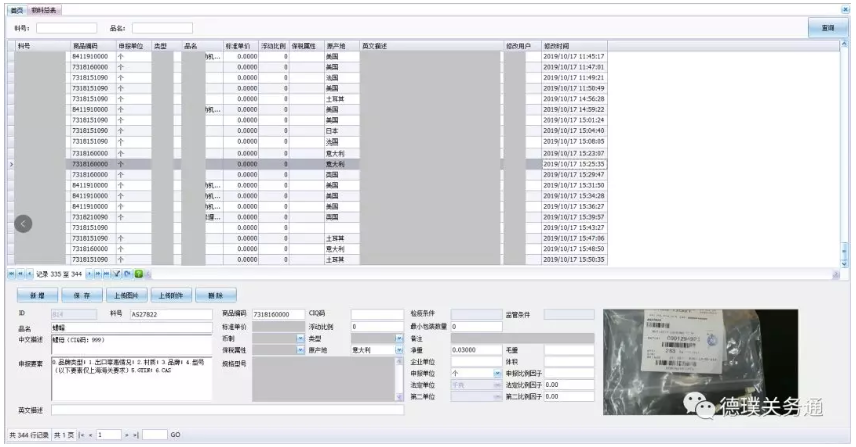Screen dimensions: 856x447
Task: Open the 类型 type dropdown
Action: coord(399,338)
